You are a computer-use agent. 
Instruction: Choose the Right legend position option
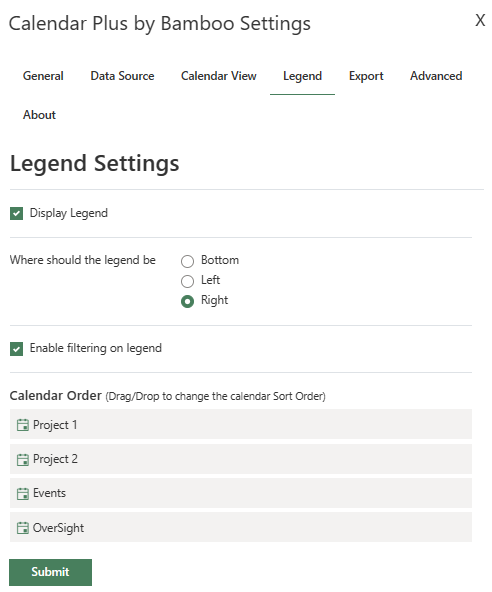(187, 301)
